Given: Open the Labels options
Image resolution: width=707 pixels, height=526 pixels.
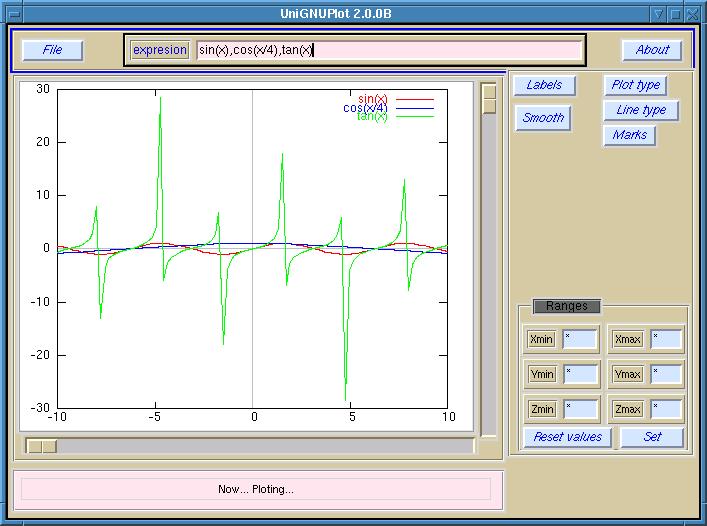Looking at the screenshot, I should coord(544,86).
